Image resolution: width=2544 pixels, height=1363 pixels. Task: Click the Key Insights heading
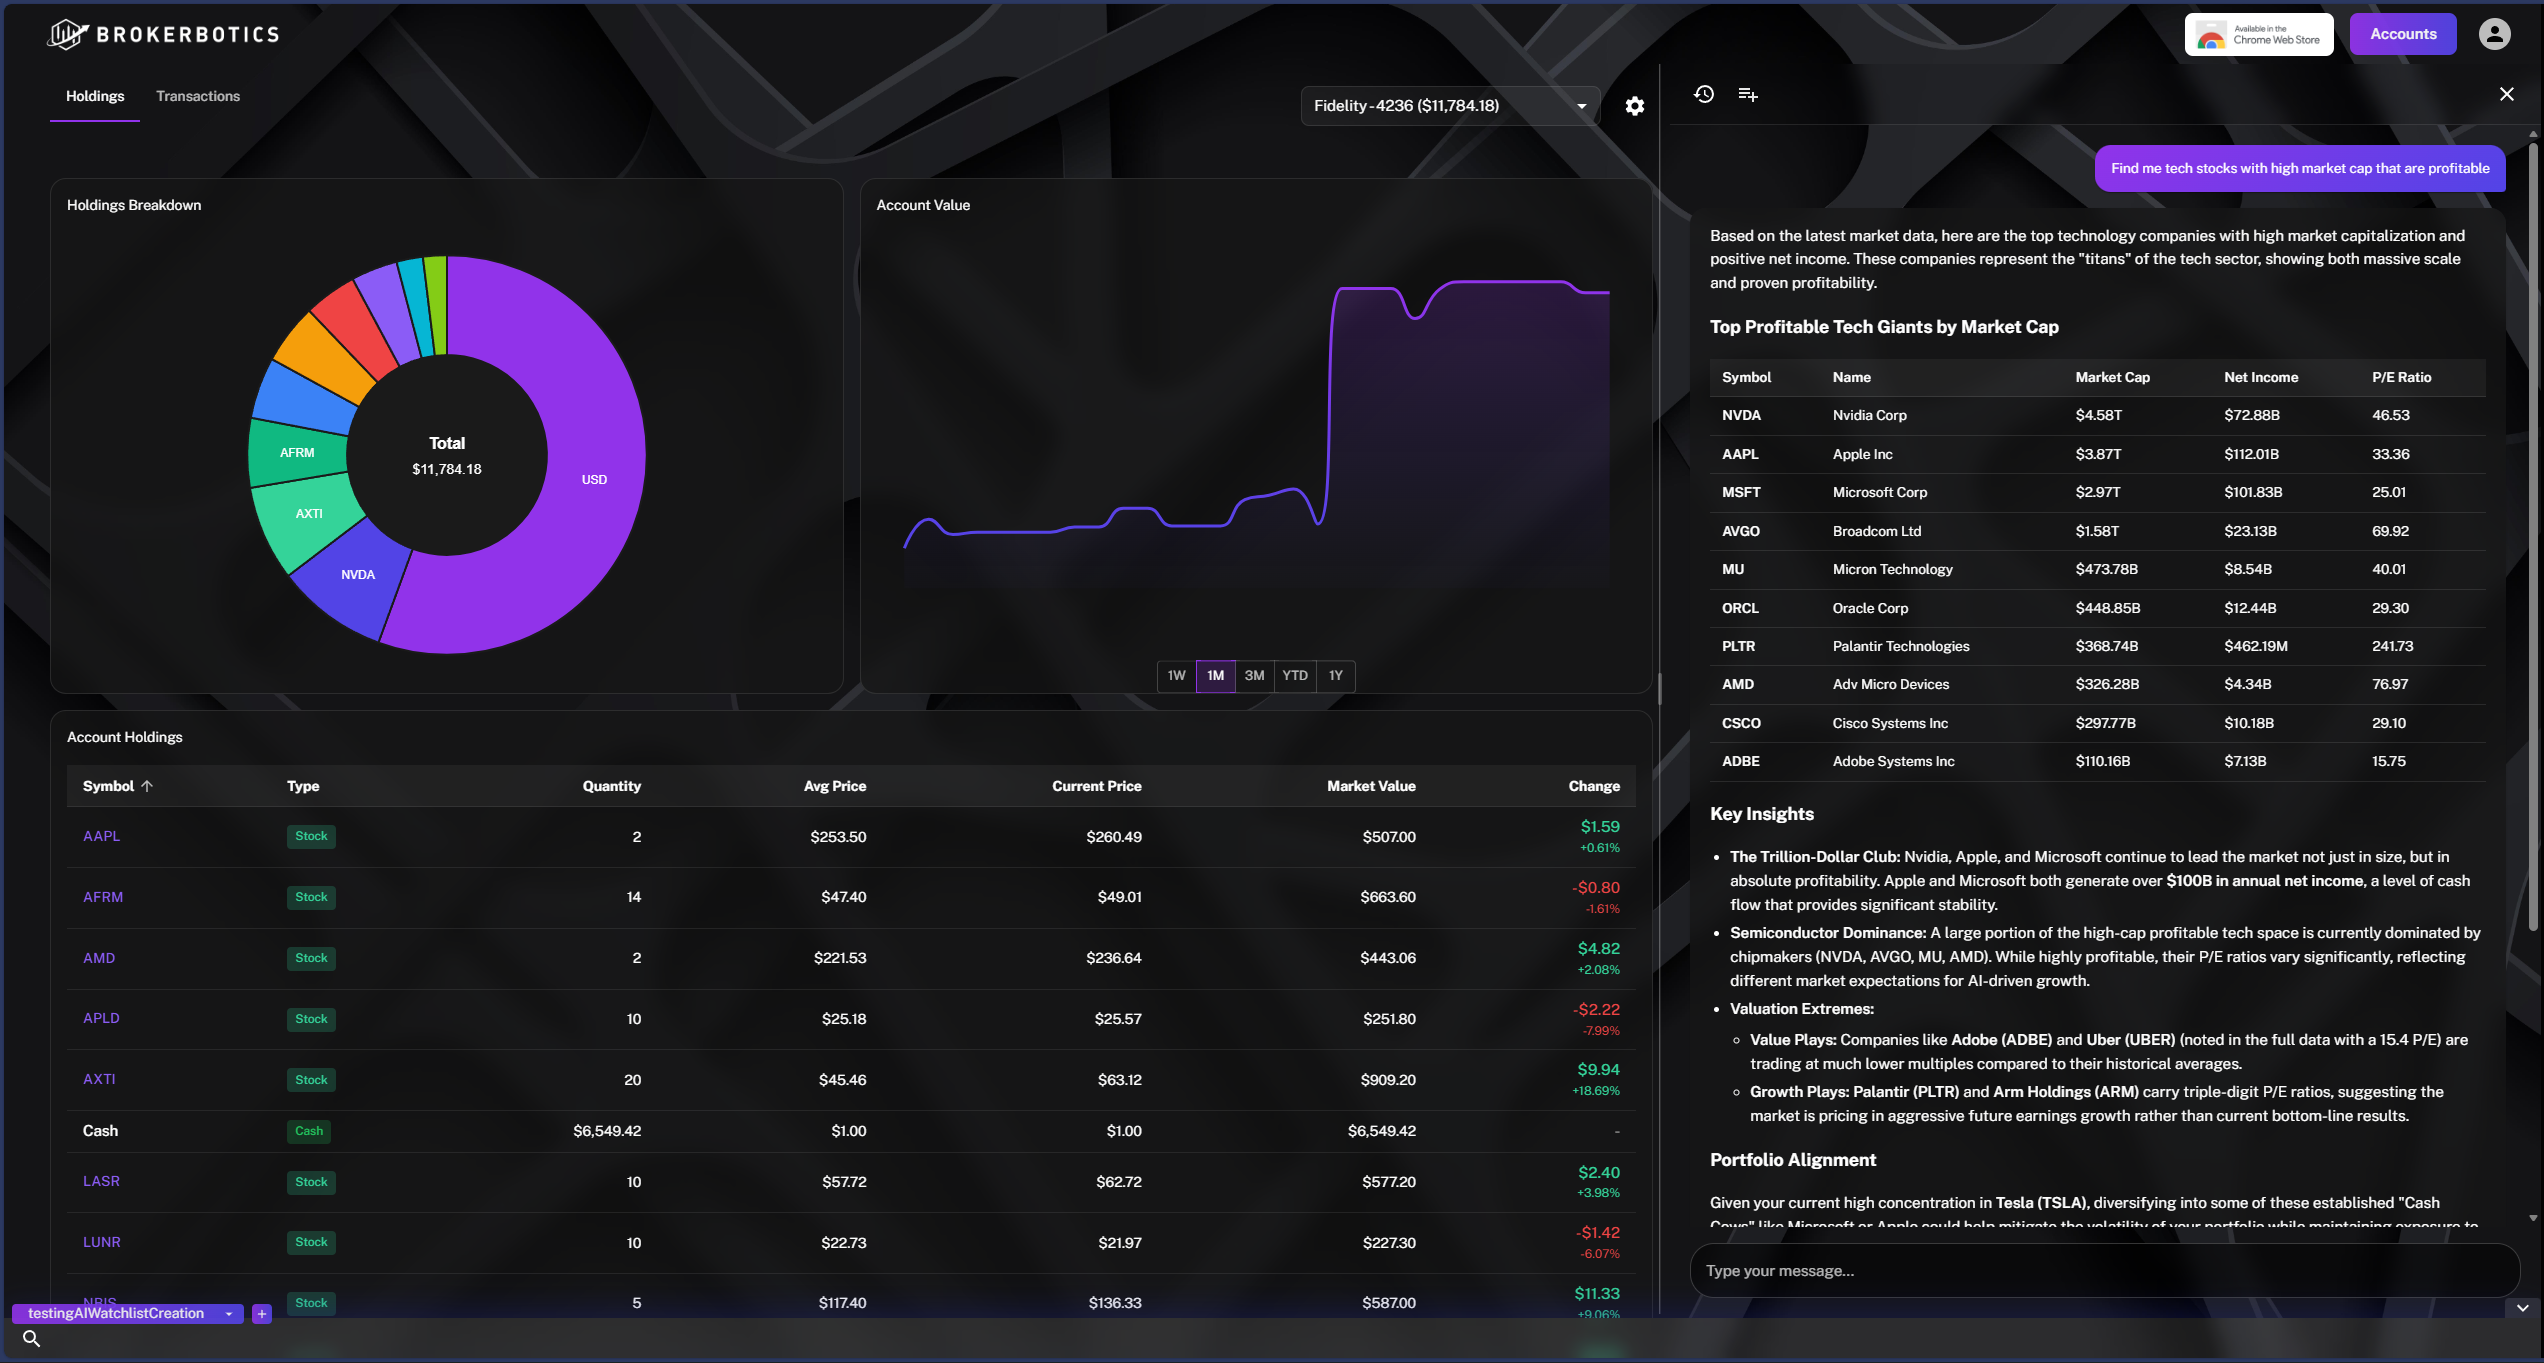1761,814
